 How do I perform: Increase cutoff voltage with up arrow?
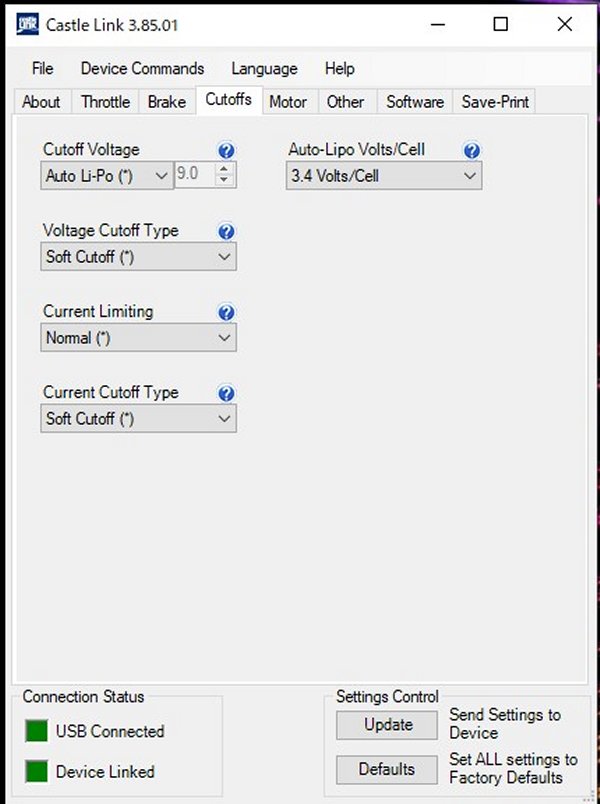(x=226, y=170)
